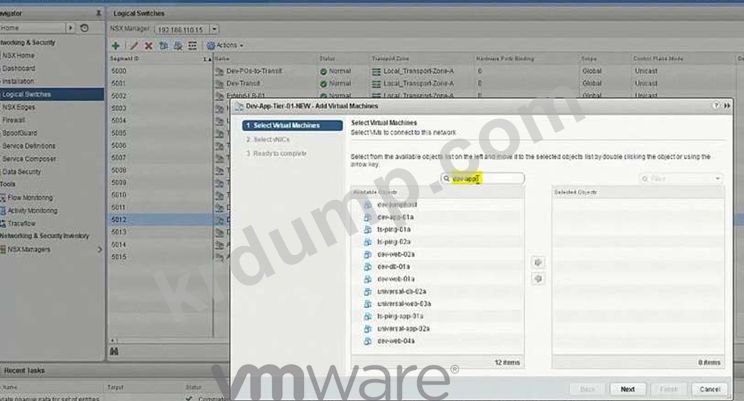
Task: Select dev-web-01a VM in available objects
Action: (396, 279)
